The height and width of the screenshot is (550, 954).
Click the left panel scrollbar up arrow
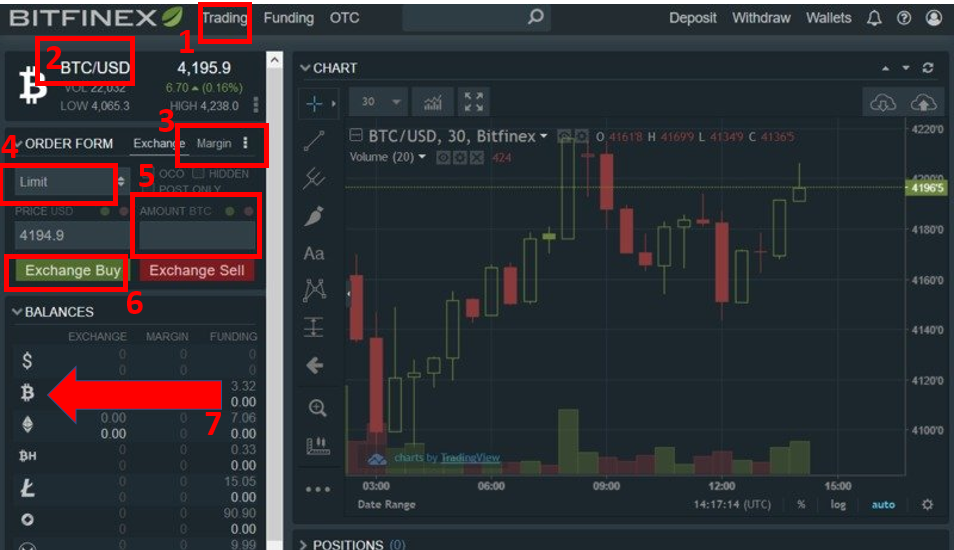(274, 60)
